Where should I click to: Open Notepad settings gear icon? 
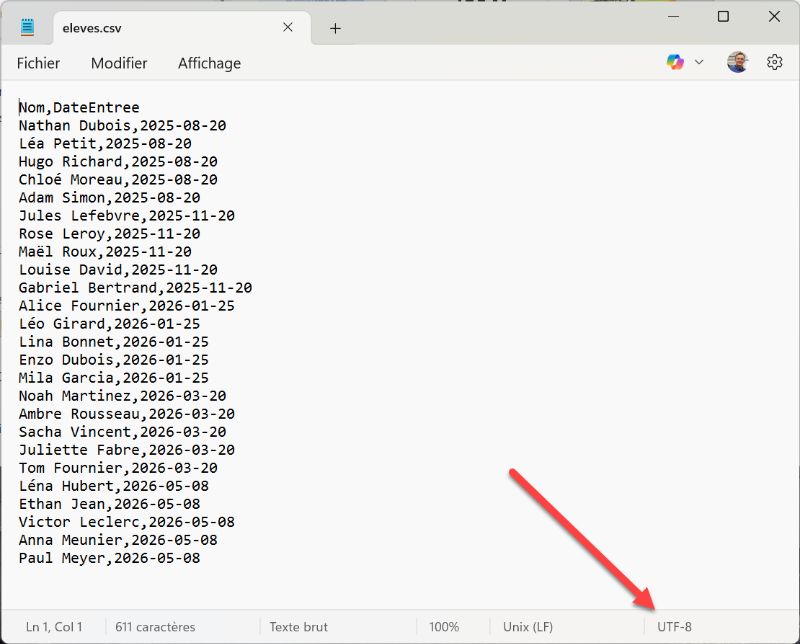coord(774,62)
